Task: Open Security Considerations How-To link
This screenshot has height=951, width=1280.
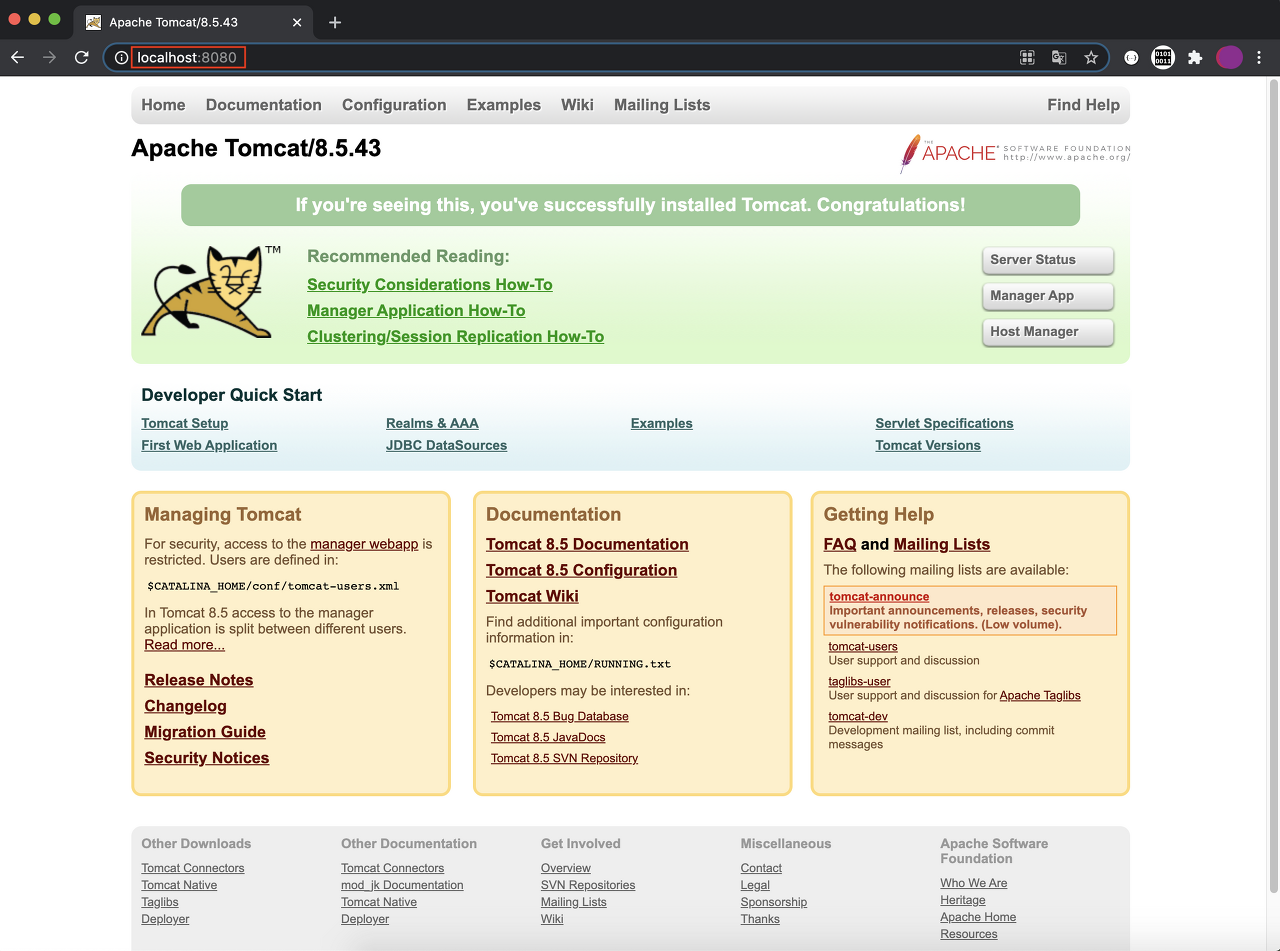Action: [430, 285]
